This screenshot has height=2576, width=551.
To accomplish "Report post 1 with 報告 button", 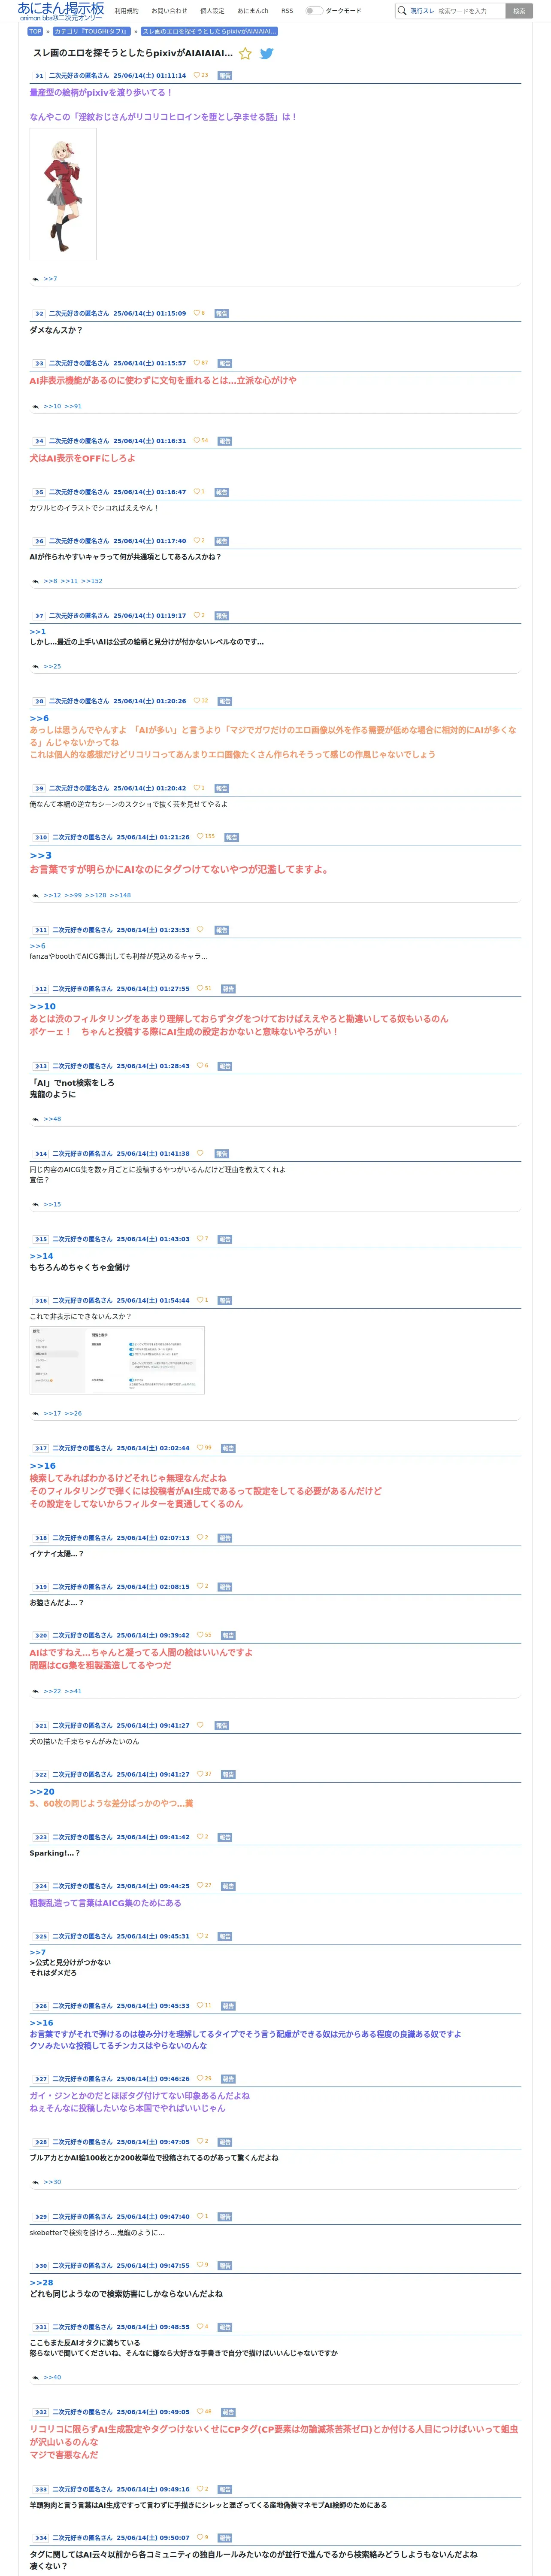I will tap(225, 75).
